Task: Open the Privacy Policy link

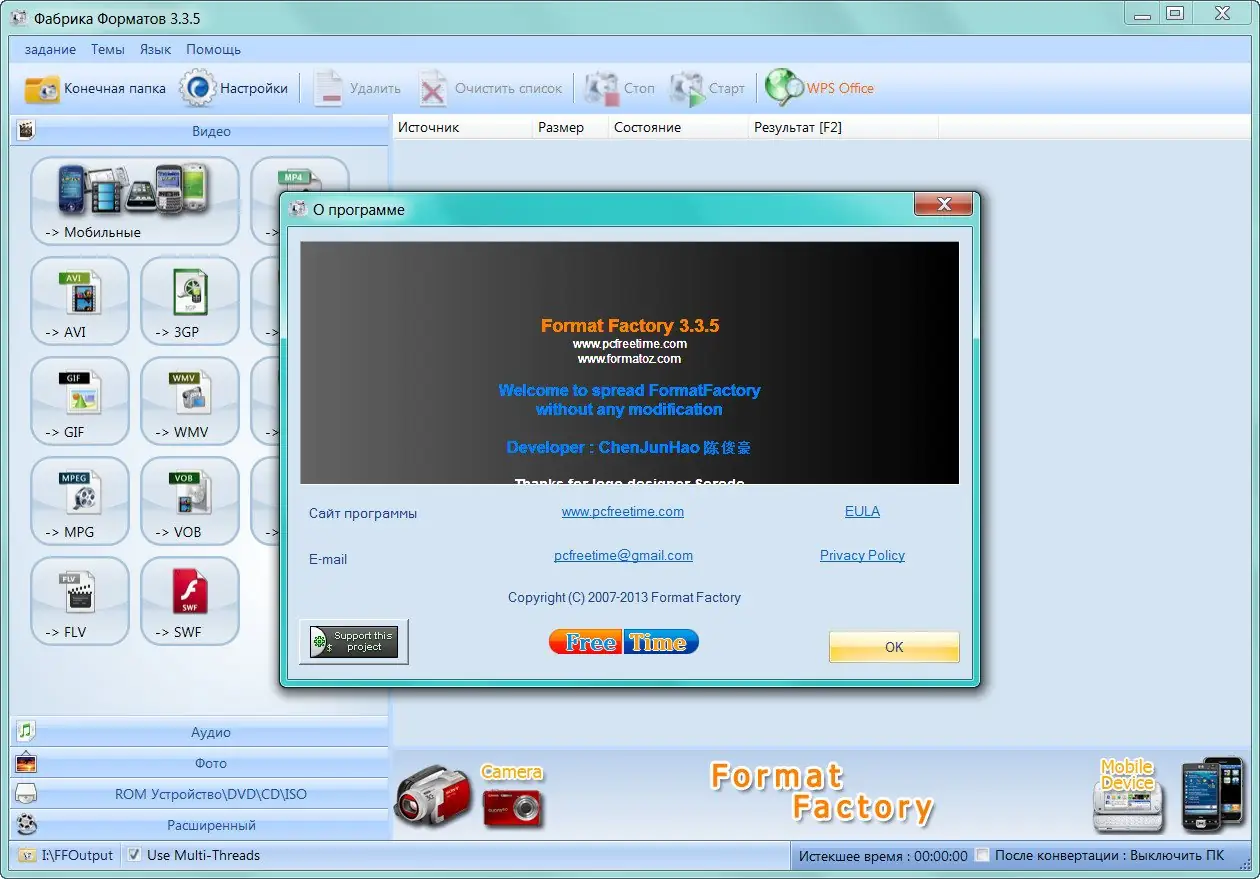Action: 862,555
